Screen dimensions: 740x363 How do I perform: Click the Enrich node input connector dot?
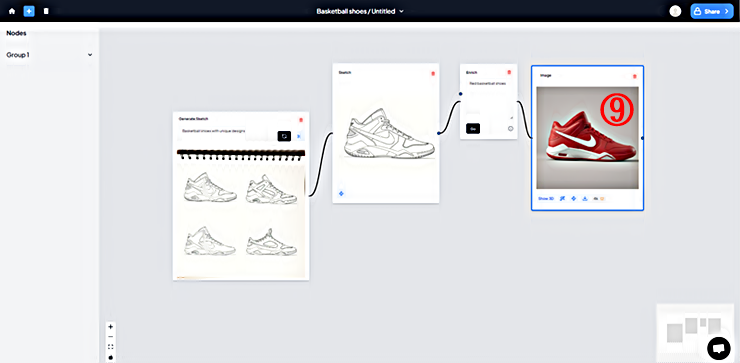pos(461,94)
